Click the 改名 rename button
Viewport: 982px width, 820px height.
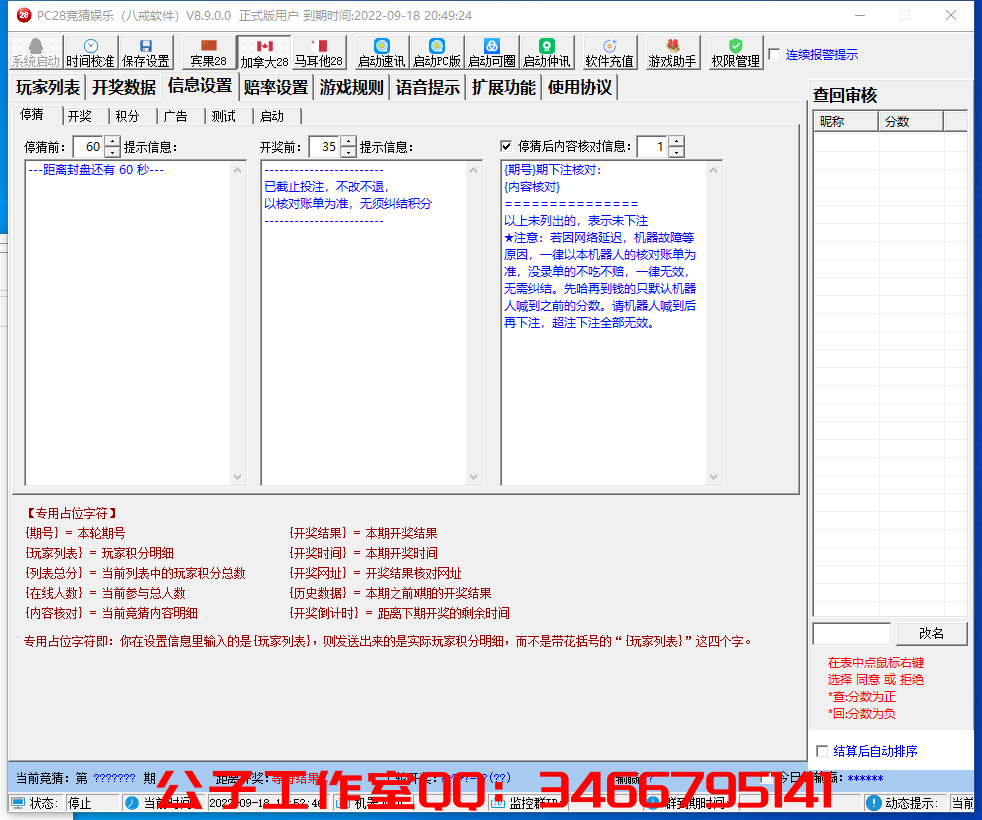(931, 633)
